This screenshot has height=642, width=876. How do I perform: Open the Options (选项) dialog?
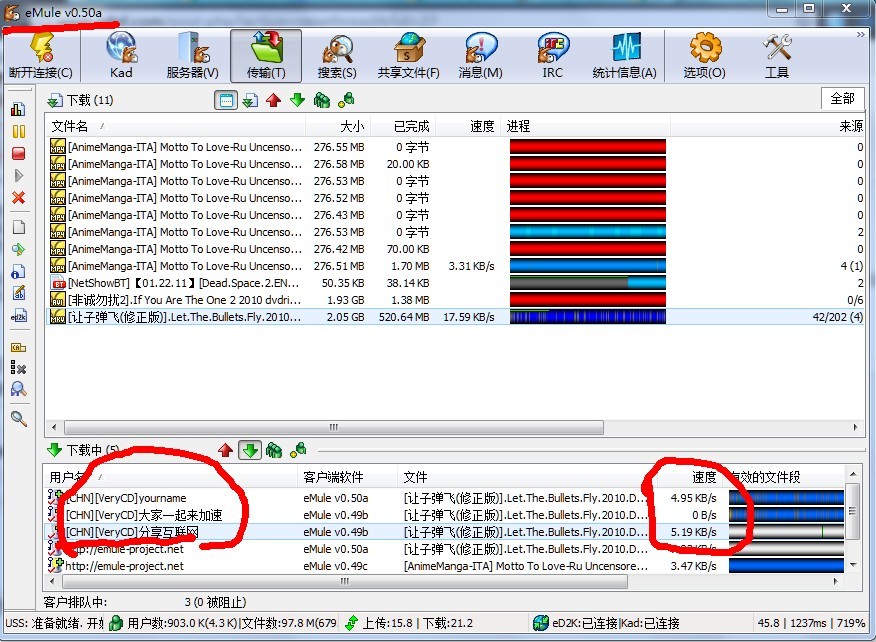click(x=704, y=55)
